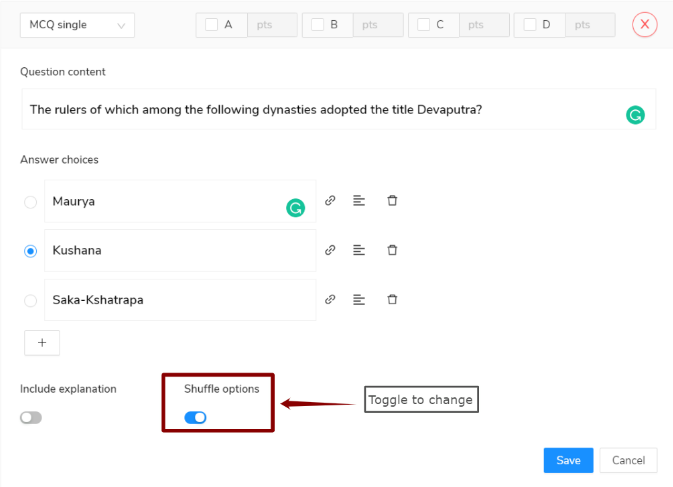Image resolution: width=673 pixels, height=487 pixels.
Task: Click the link icon for Saka-Kshatrapa
Action: tap(330, 299)
